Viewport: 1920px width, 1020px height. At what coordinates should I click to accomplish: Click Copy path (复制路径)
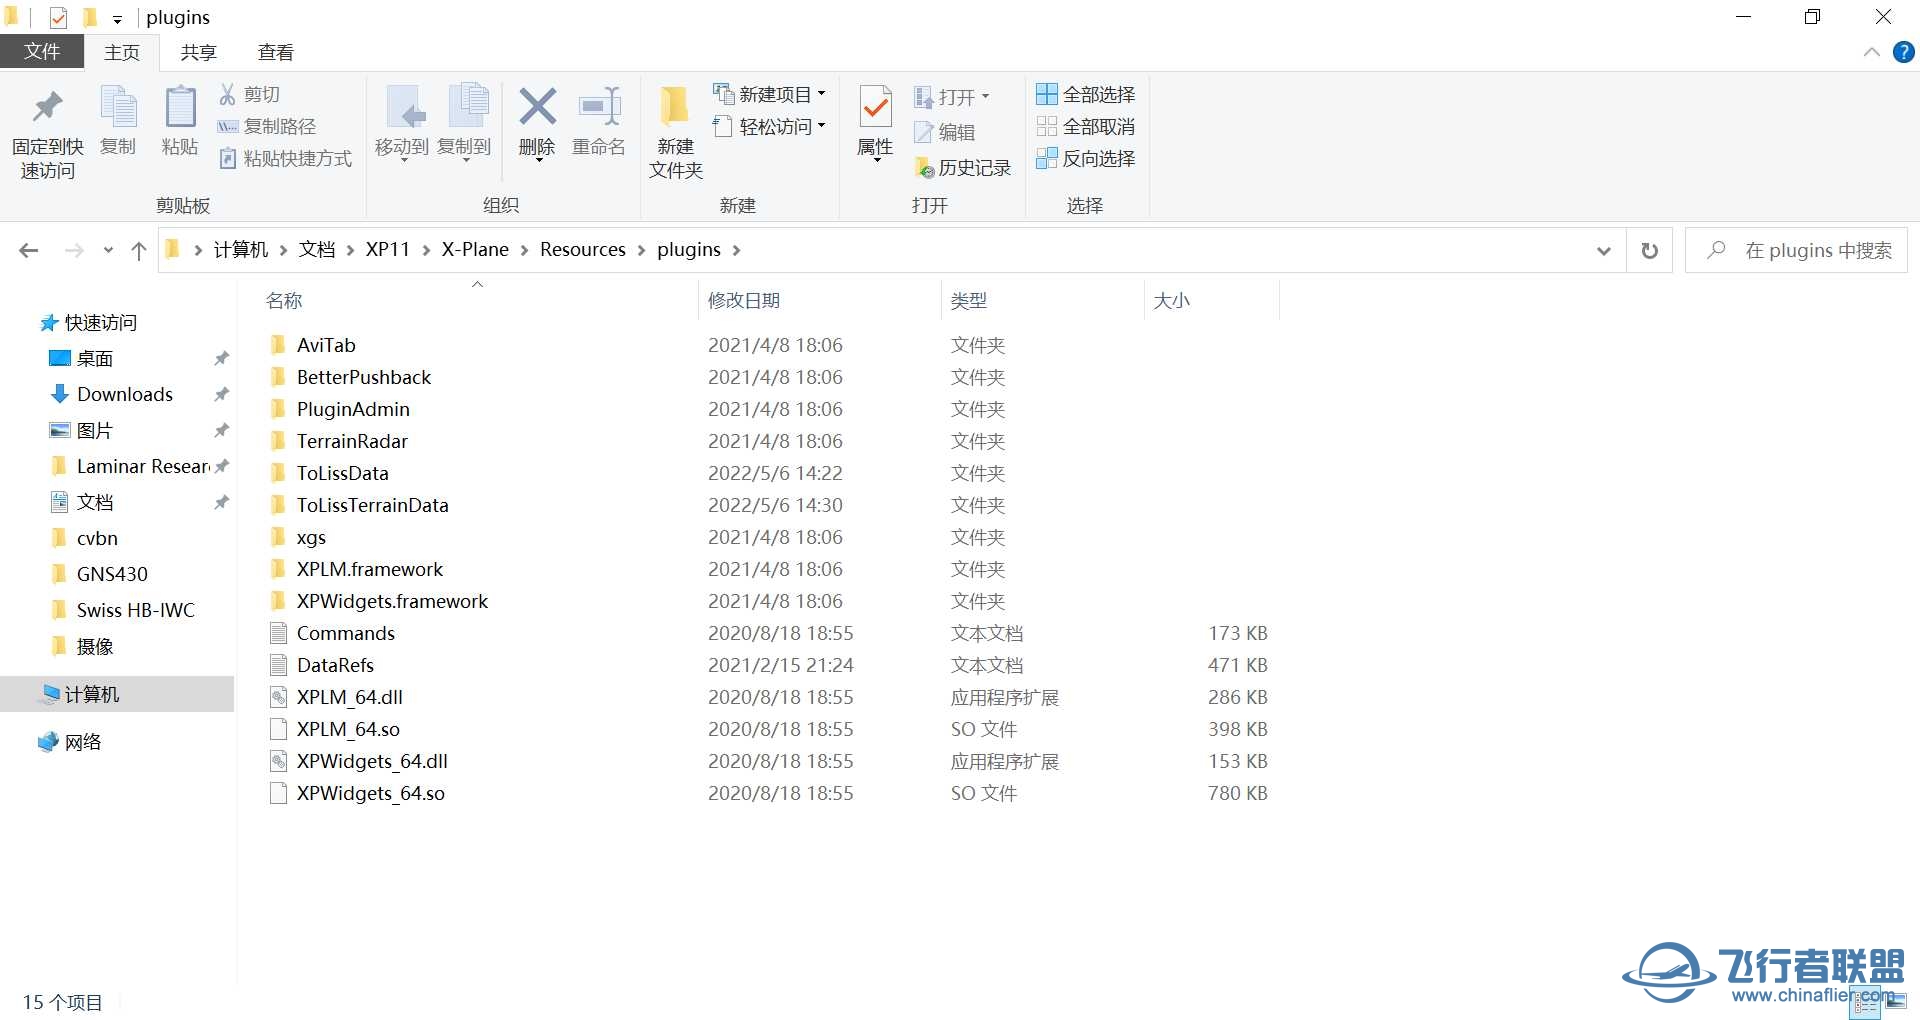click(x=267, y=126)
